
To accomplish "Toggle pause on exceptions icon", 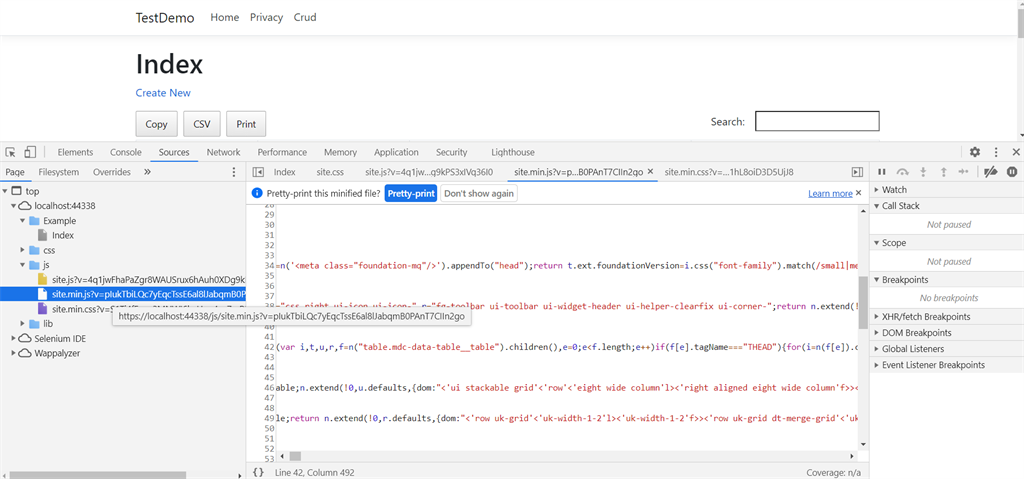I will coord(1012,172).
